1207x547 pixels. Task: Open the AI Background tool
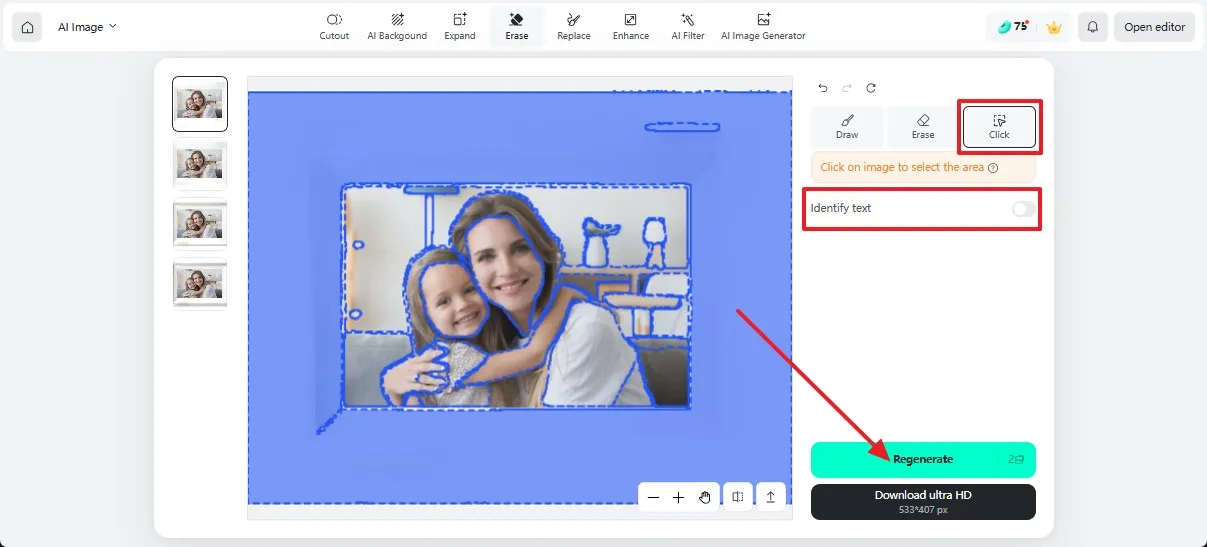pyautogui.click(x=397, y=27)
